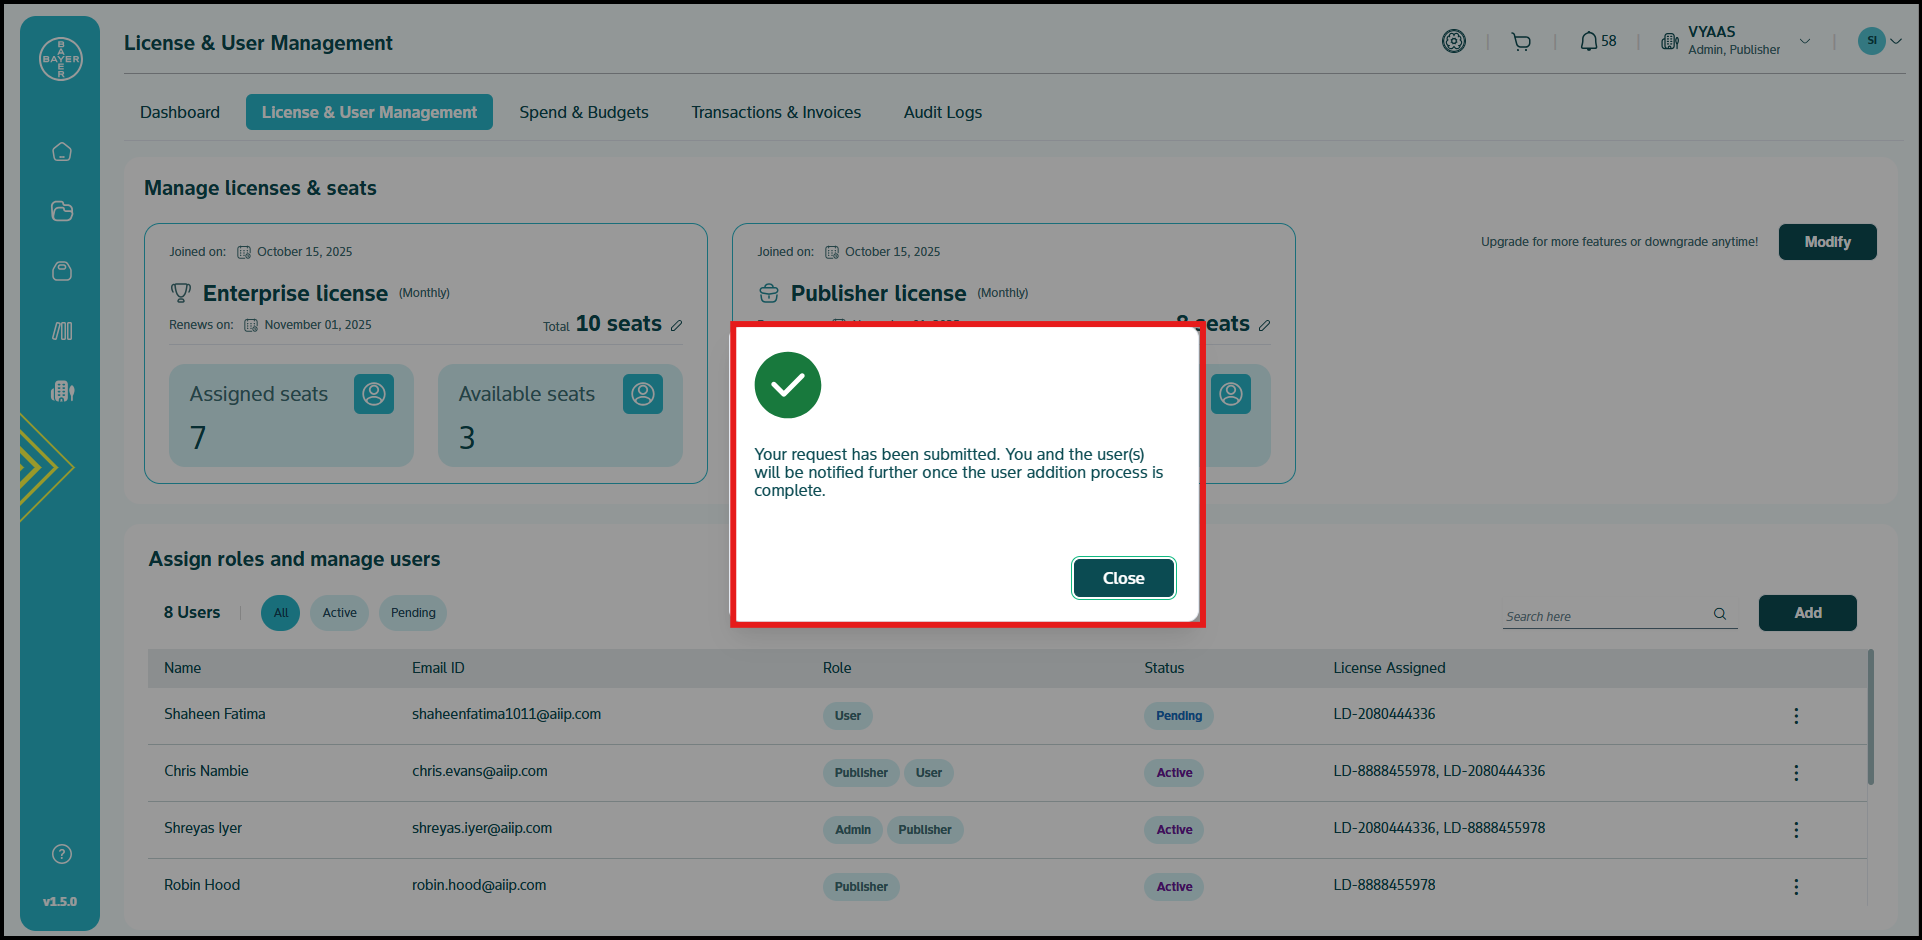Expand the VYAAS organization dropdown
The height and width of the screenshot is (940, 1922).
(1805, 42)
